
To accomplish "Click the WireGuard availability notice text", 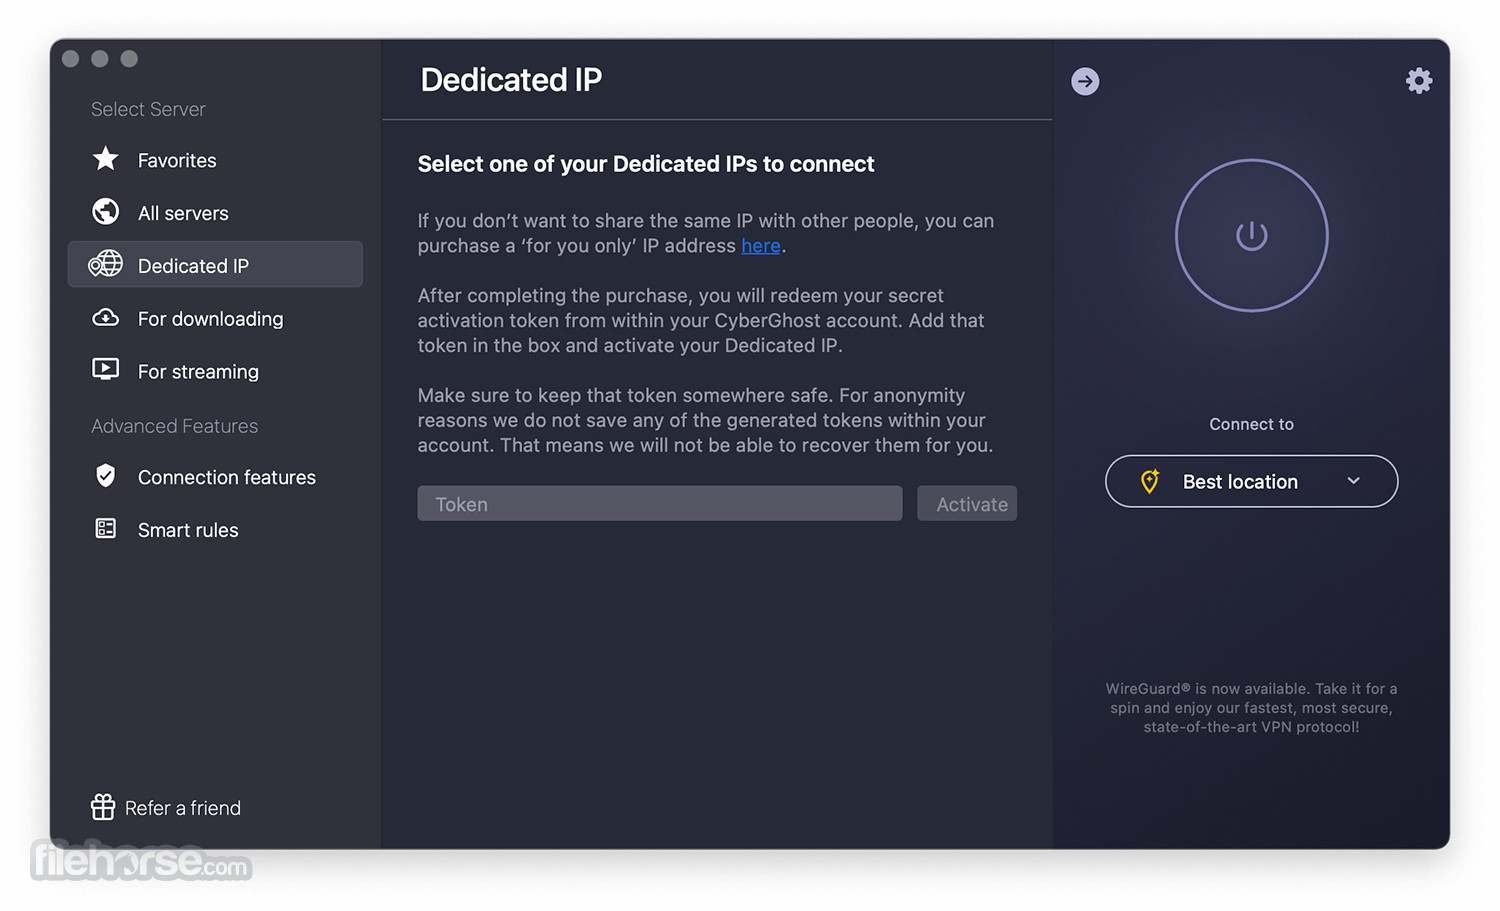I will point(1251,707).
